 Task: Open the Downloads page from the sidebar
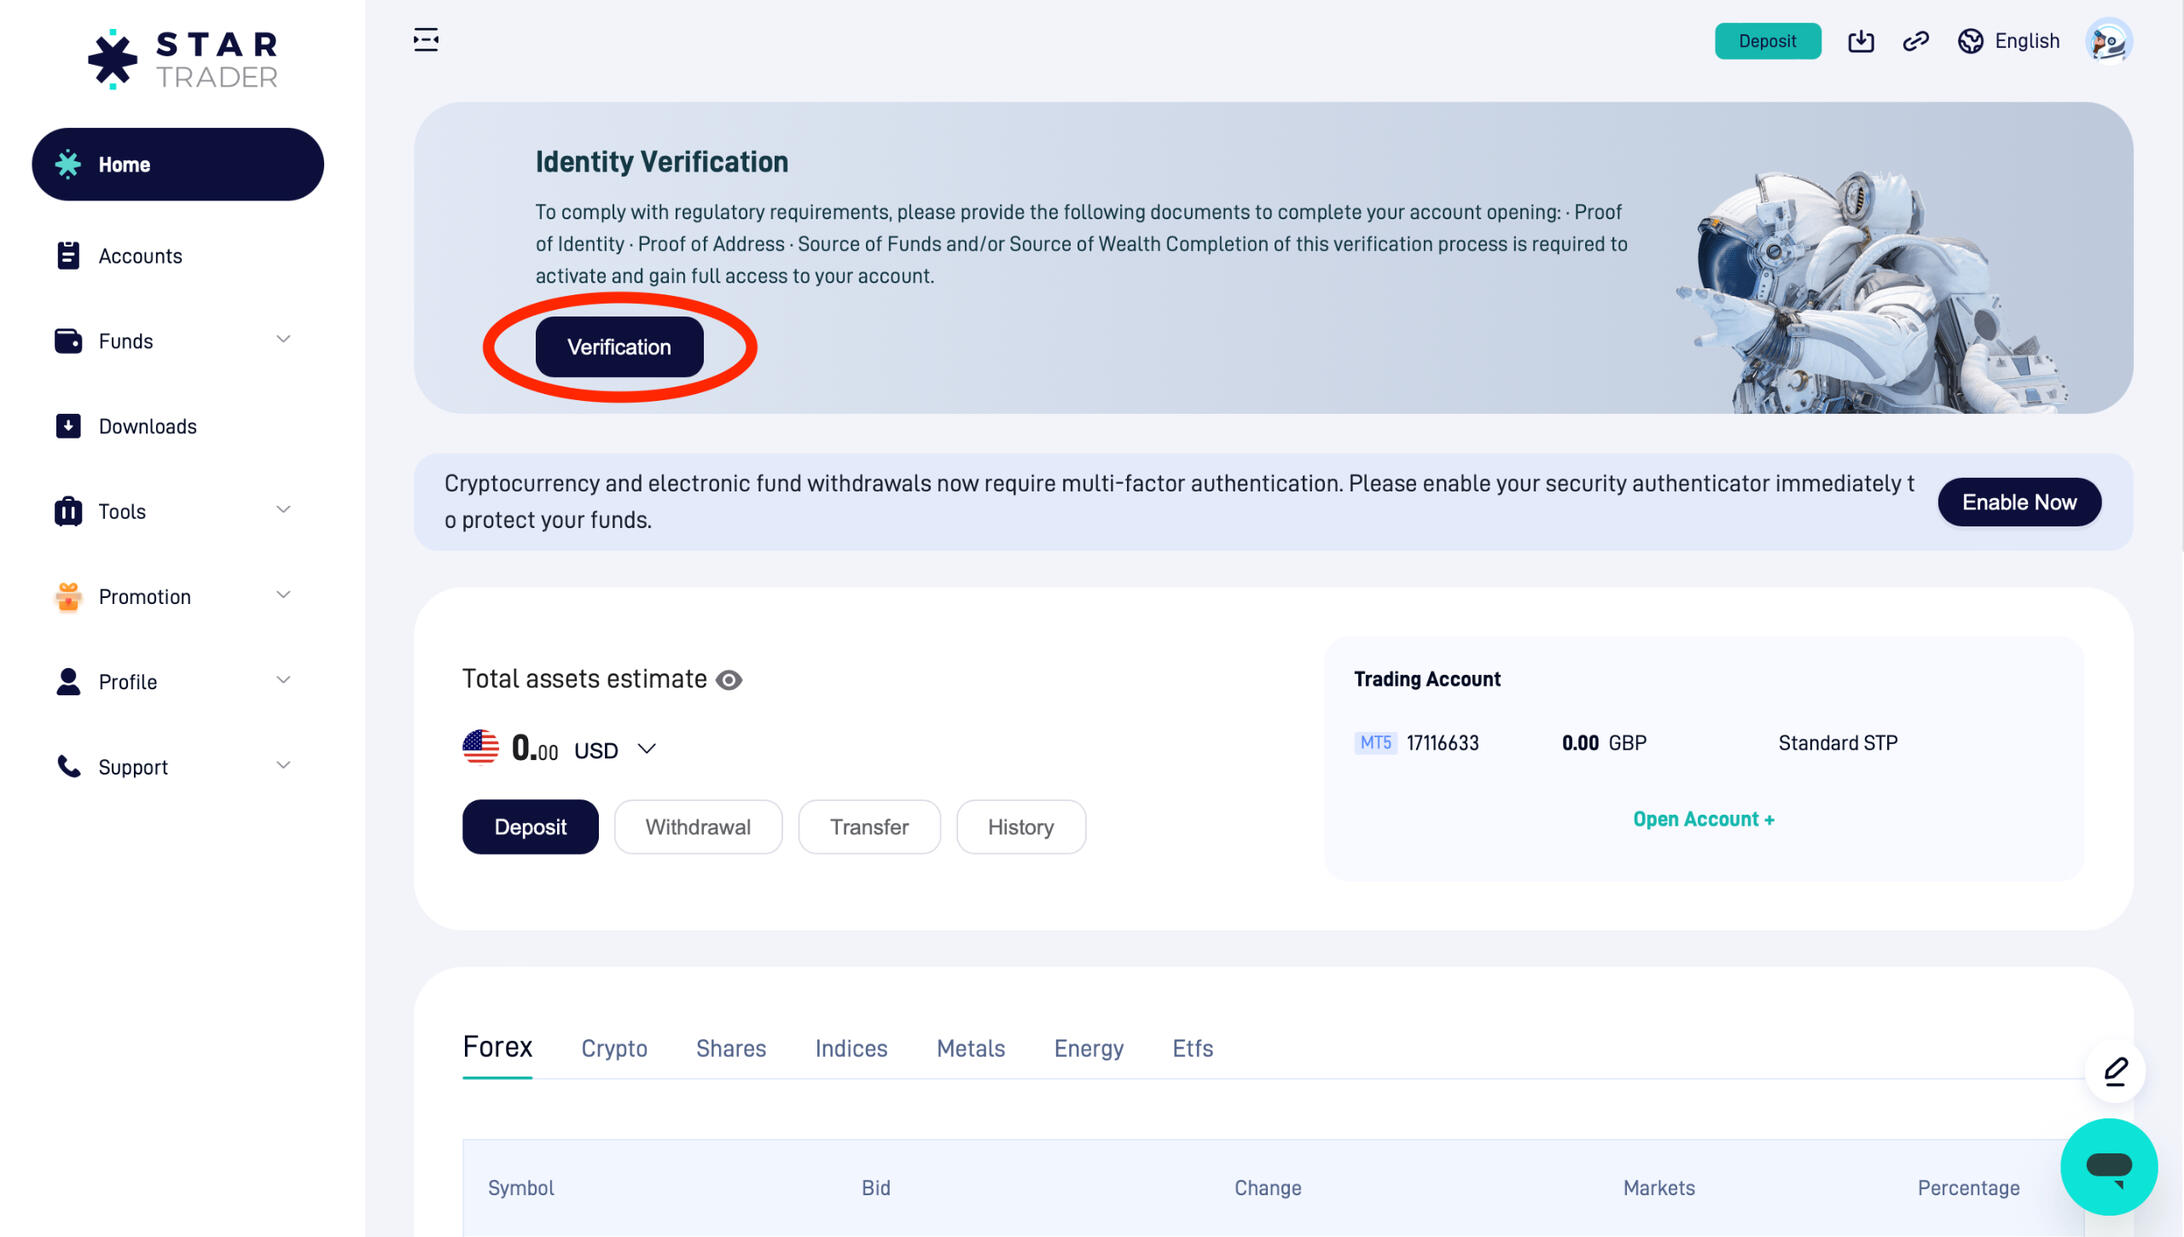coord(147,426)
